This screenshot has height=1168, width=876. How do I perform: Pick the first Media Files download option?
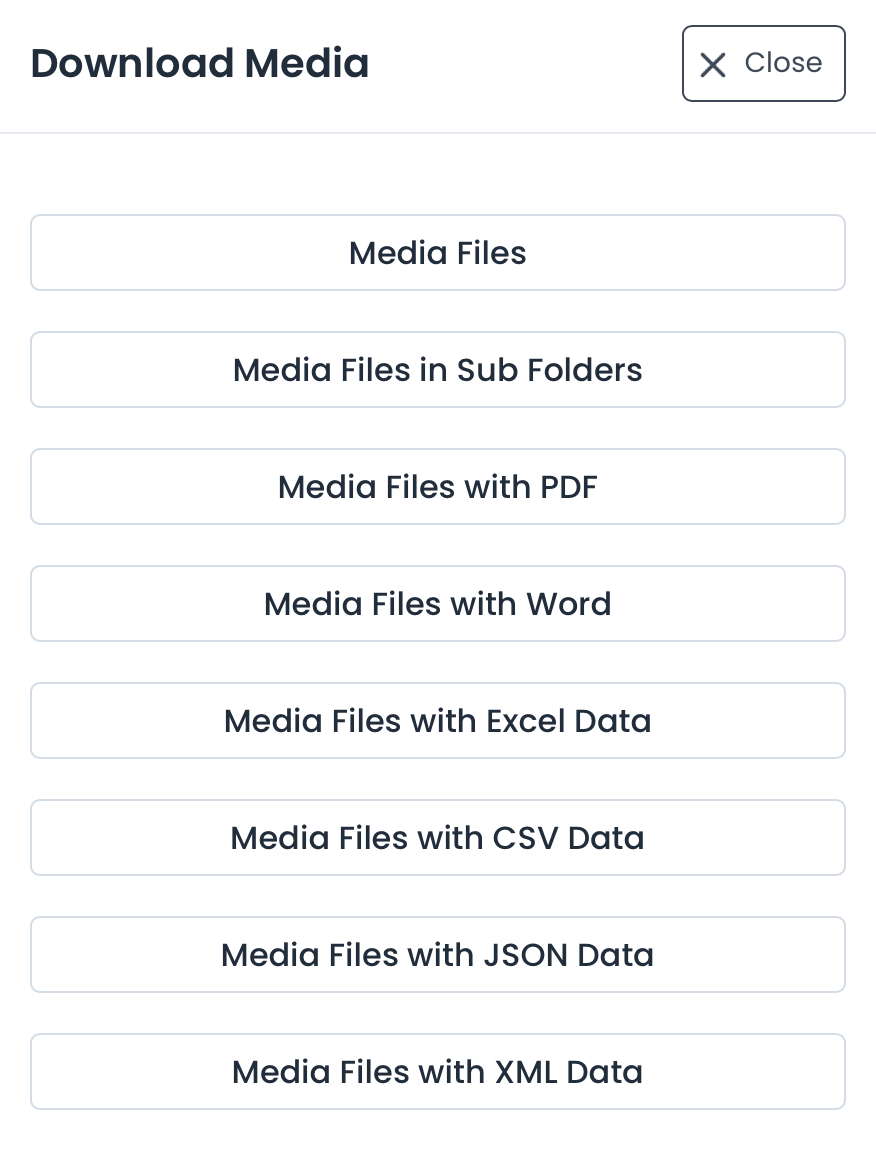tap(437, 252)
